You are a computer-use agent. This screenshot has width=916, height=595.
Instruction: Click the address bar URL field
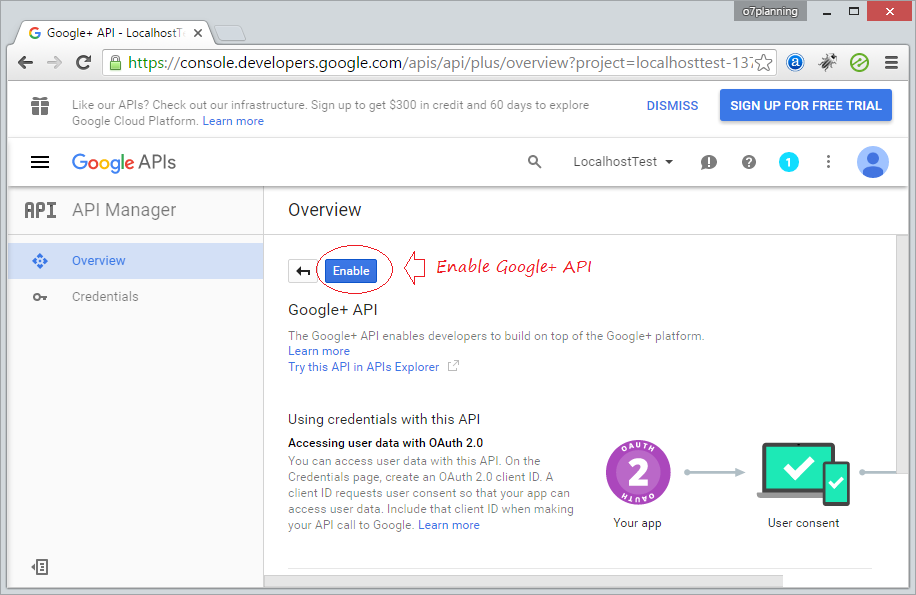point(438,62)
